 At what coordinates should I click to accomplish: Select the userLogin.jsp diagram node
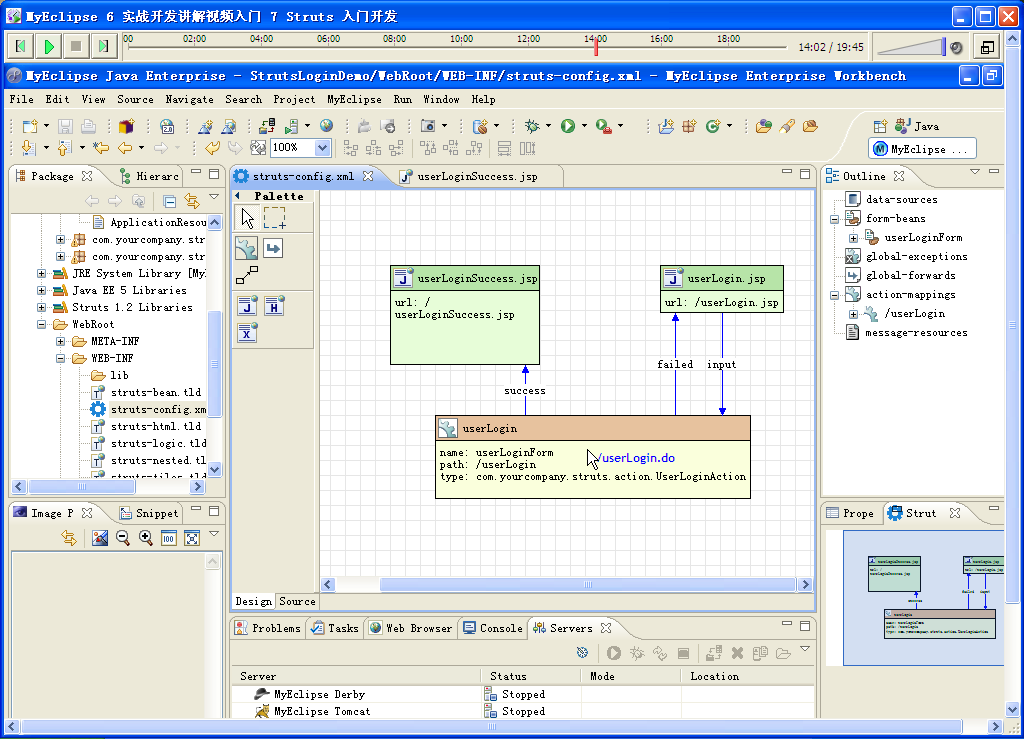coord(722,289)
